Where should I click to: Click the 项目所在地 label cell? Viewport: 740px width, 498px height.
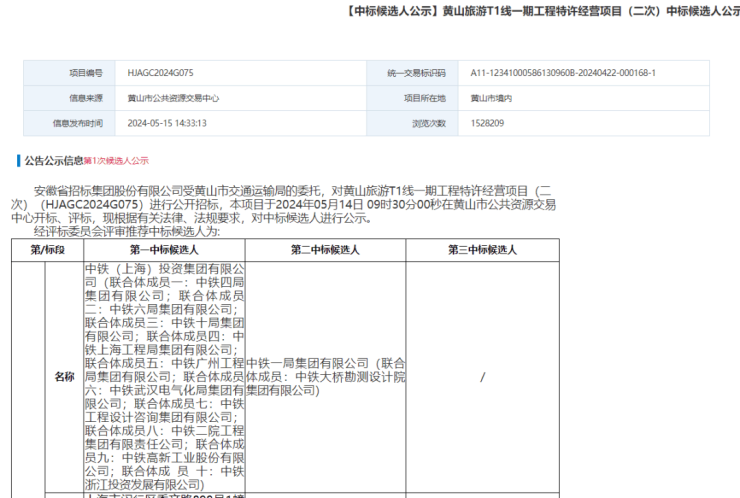pyautogui.click(x=423, y=98)
